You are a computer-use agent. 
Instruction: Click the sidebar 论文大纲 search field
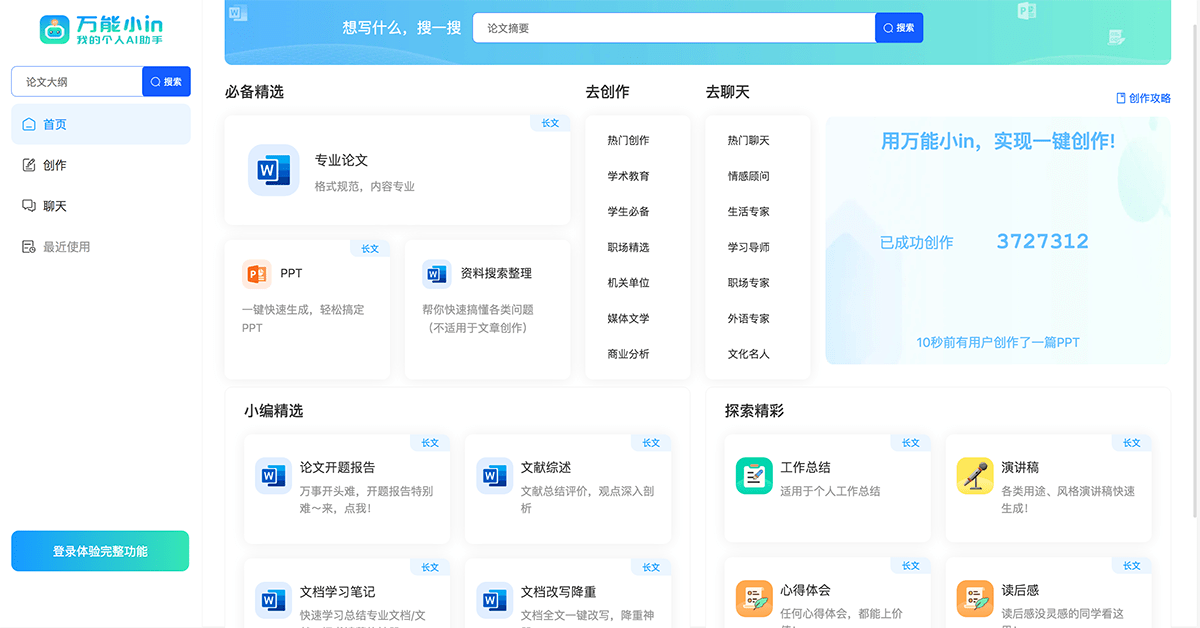click(77, 82)
